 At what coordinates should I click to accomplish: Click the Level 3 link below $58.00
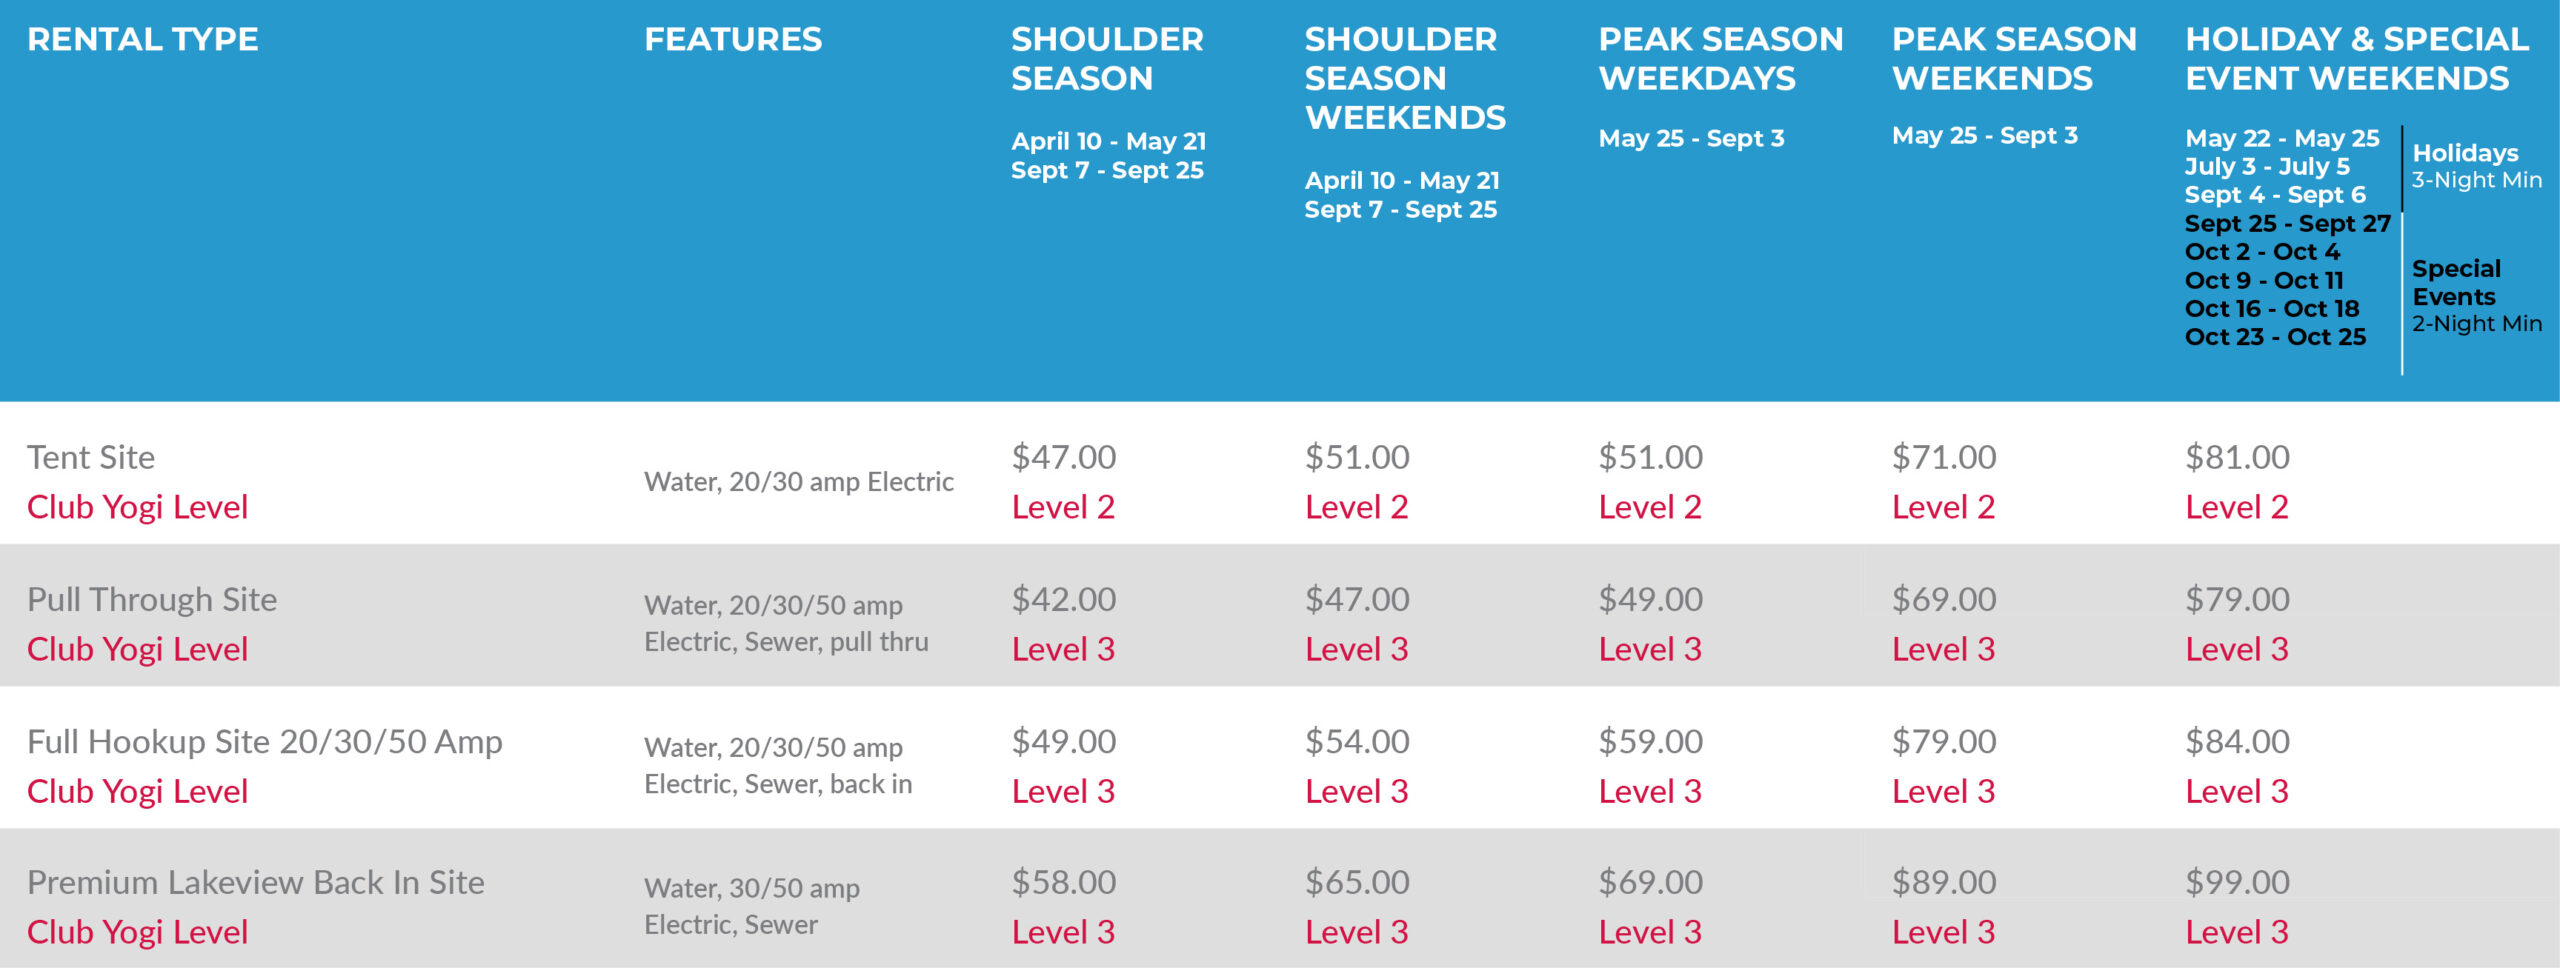[1063, 932]
